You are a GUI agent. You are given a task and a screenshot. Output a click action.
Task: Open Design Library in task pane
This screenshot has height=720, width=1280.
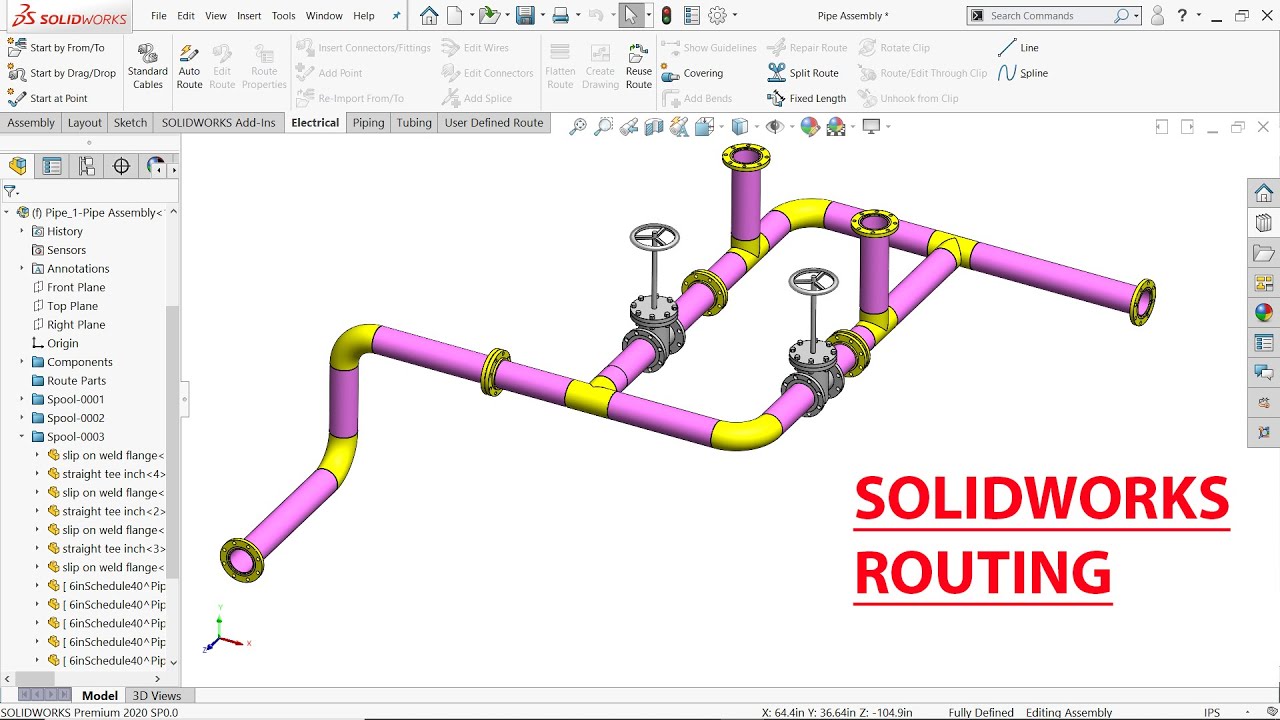pos(1264,223)
